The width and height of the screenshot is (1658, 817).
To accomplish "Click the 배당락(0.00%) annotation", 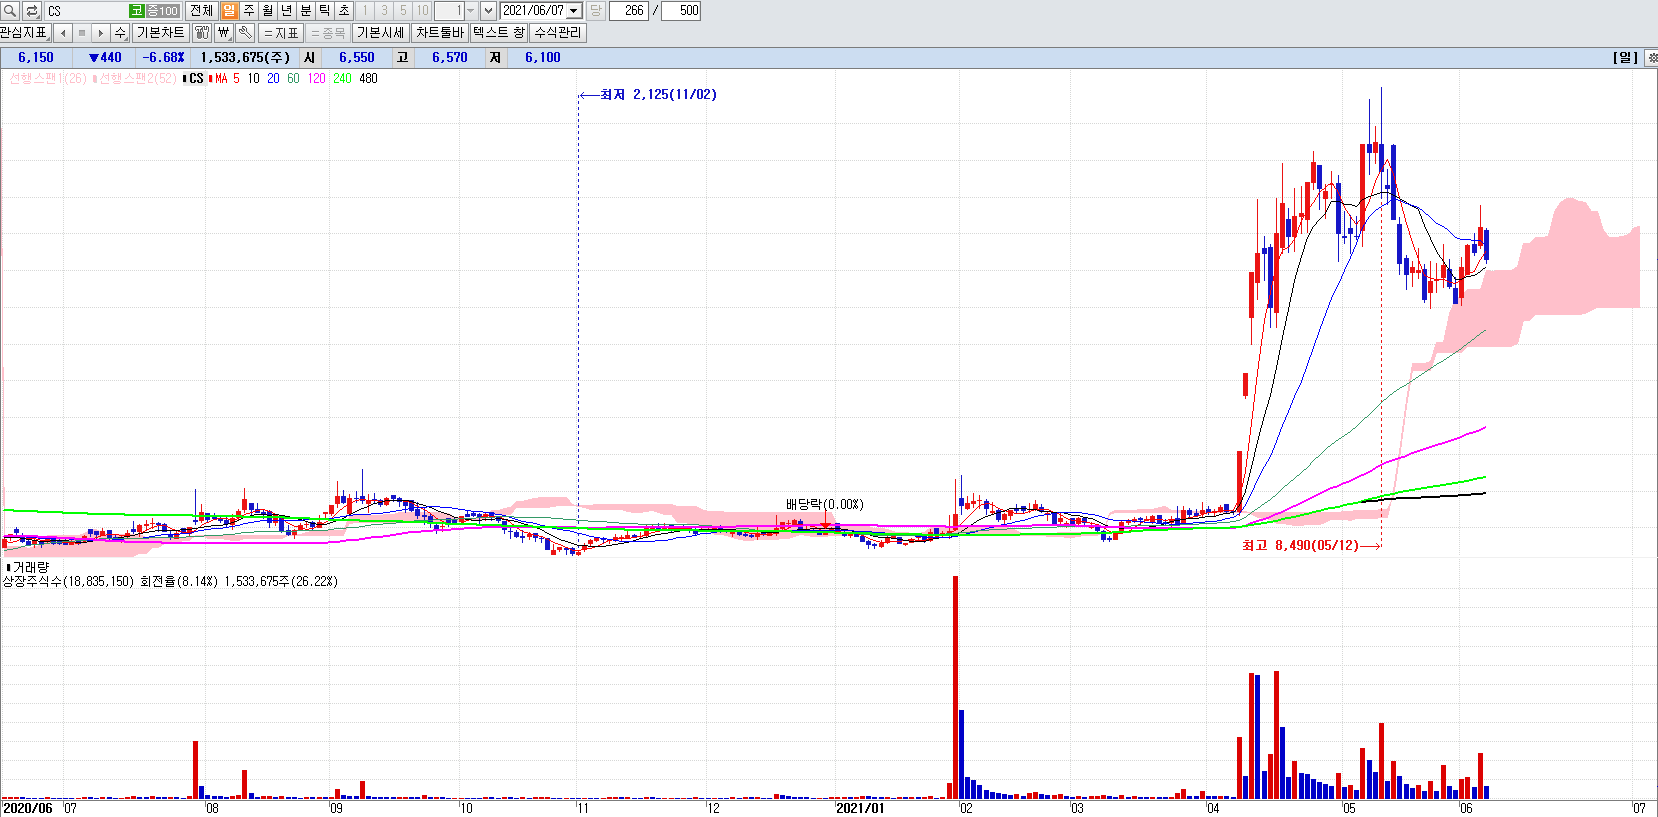I will 824,504.
